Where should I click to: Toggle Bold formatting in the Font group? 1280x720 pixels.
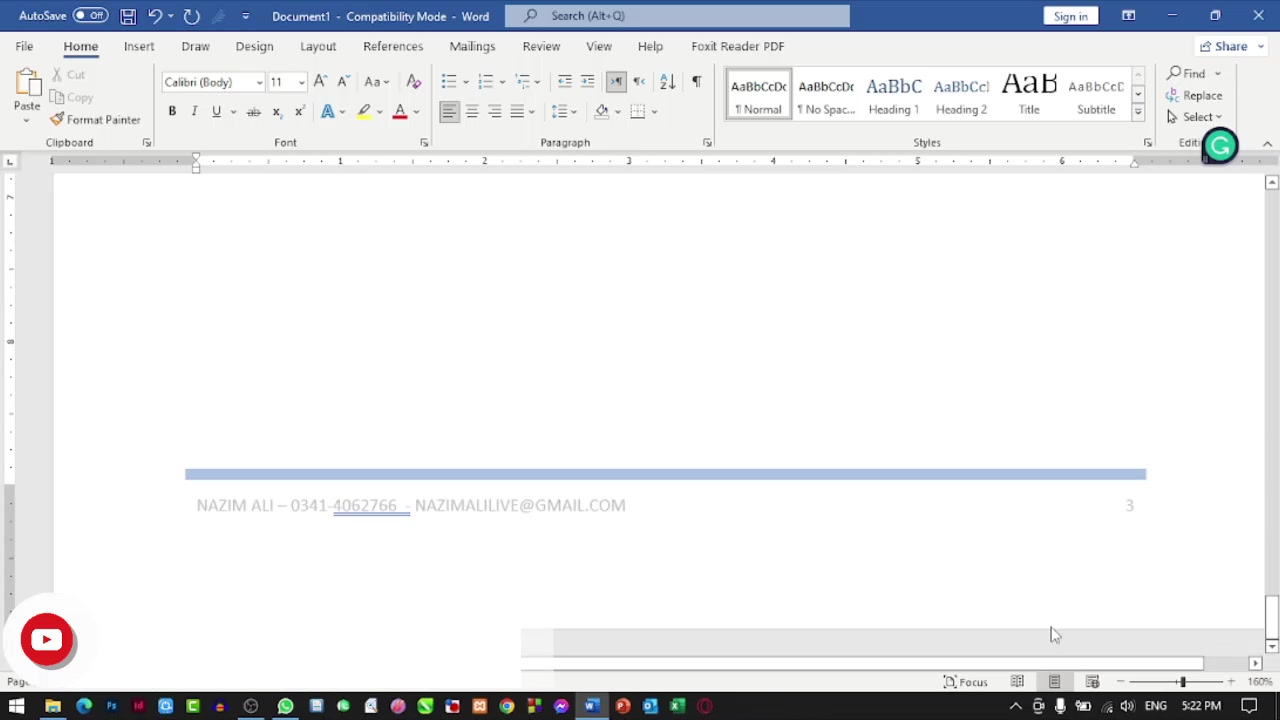172,111
